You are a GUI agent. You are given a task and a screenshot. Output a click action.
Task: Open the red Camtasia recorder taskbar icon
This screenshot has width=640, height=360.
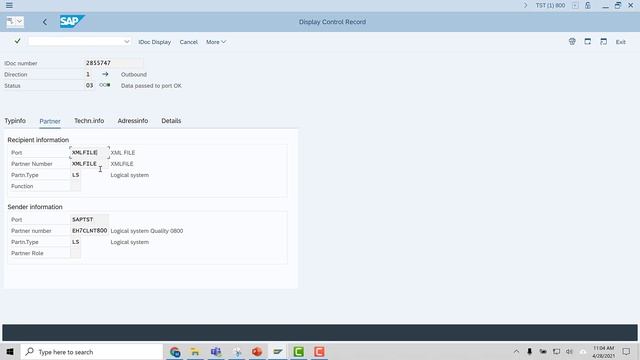[x=319, y=352]
